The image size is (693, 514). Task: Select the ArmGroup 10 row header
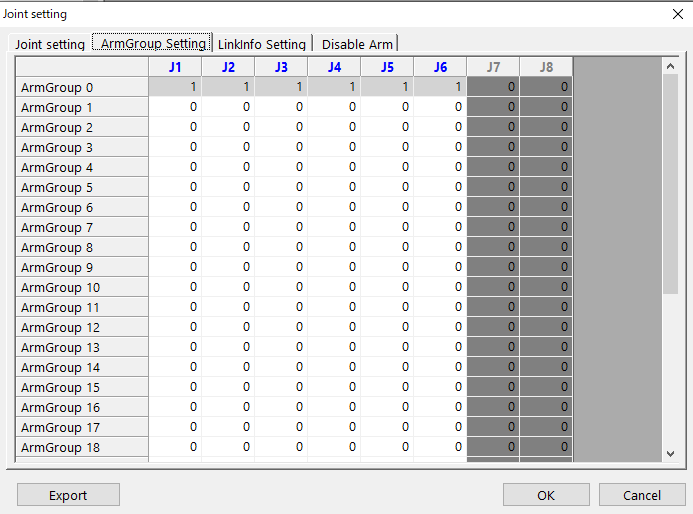point(82,287)
